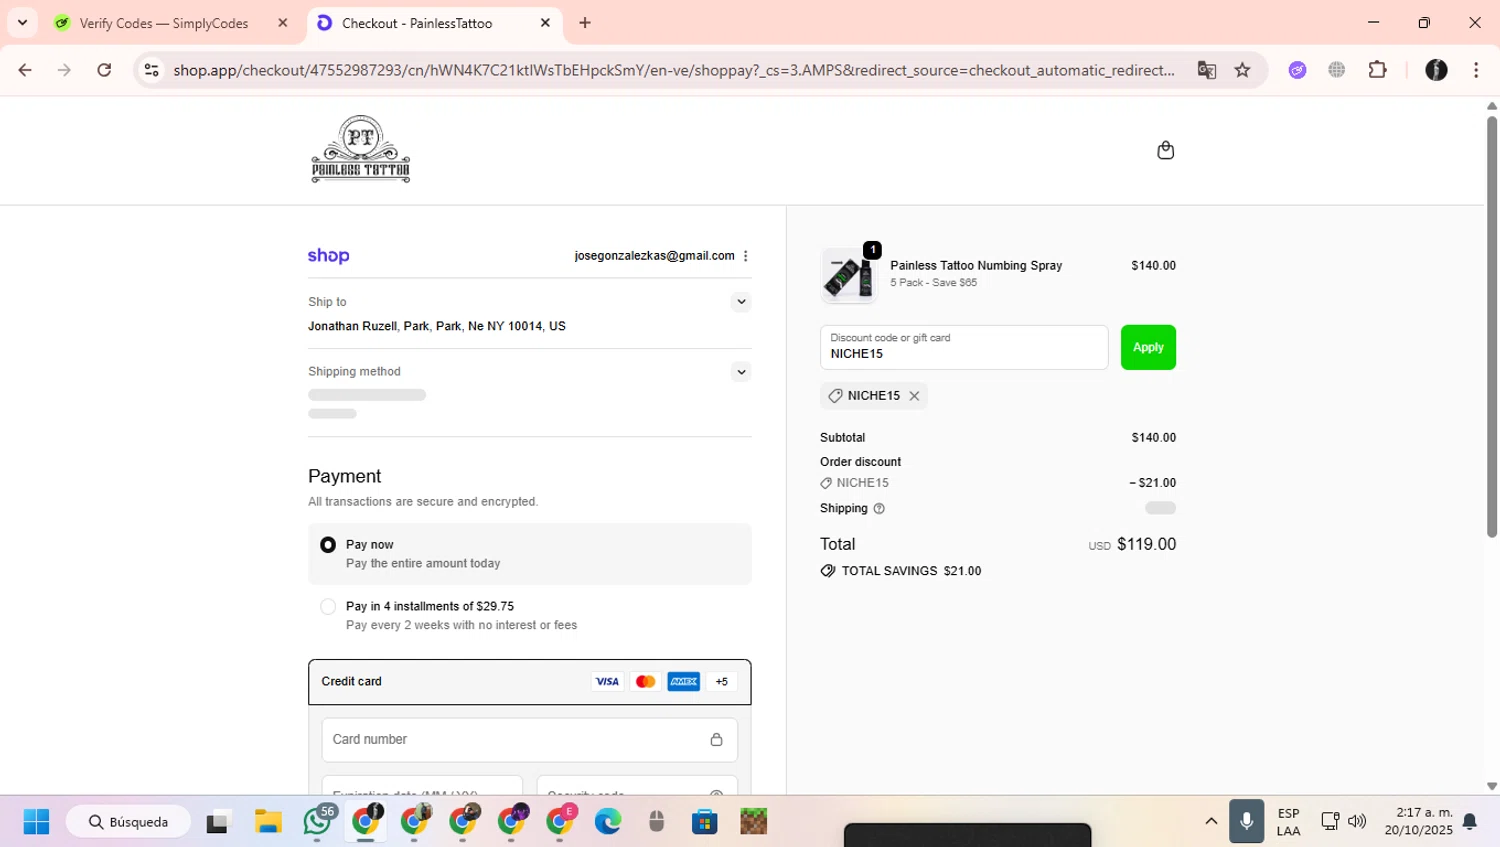
Task: Click the globe extension icon in toolbar
Action: (1337, 70)
